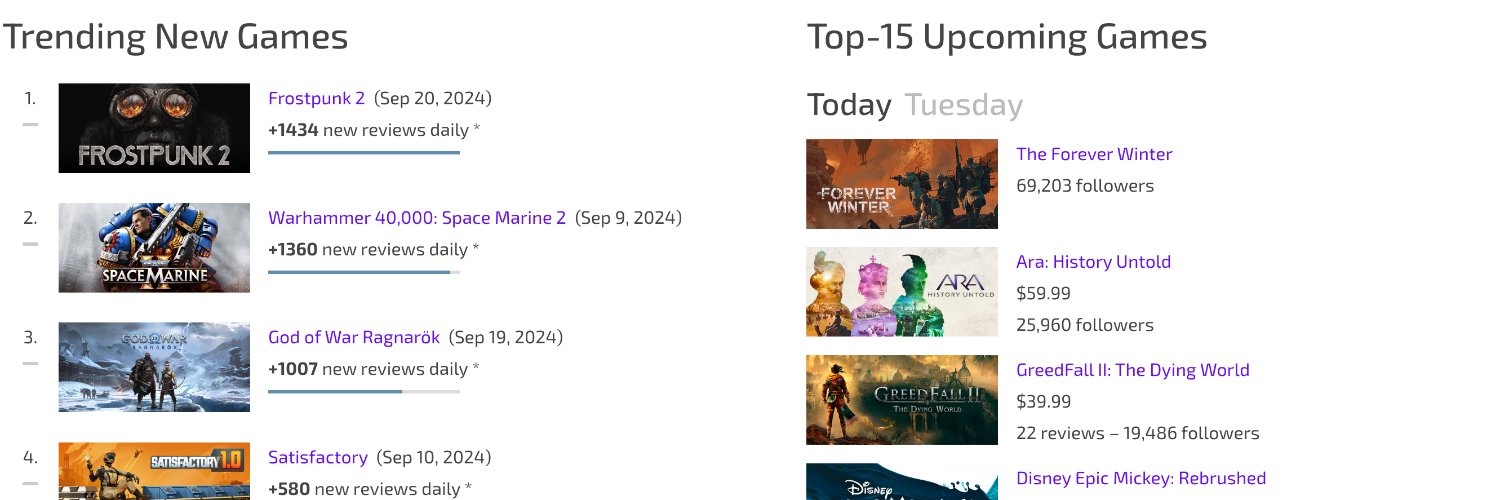Switch to the Tuesday tab
The image size is (1500, 500).
pos(964,105)
